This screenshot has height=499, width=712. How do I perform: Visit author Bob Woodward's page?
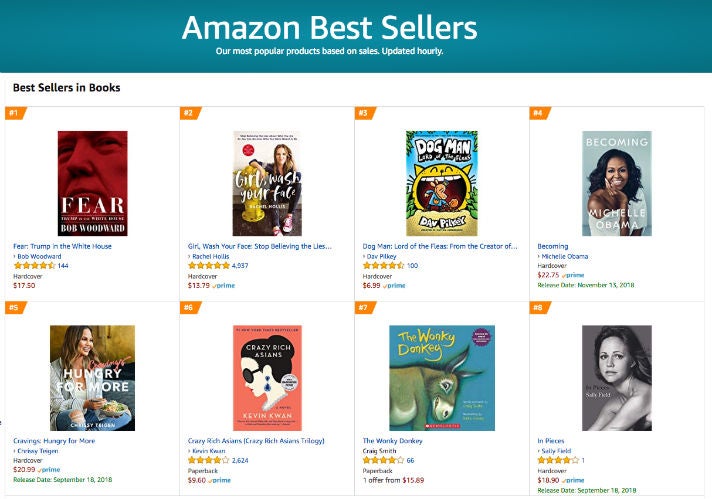click(x=41, y=256)
